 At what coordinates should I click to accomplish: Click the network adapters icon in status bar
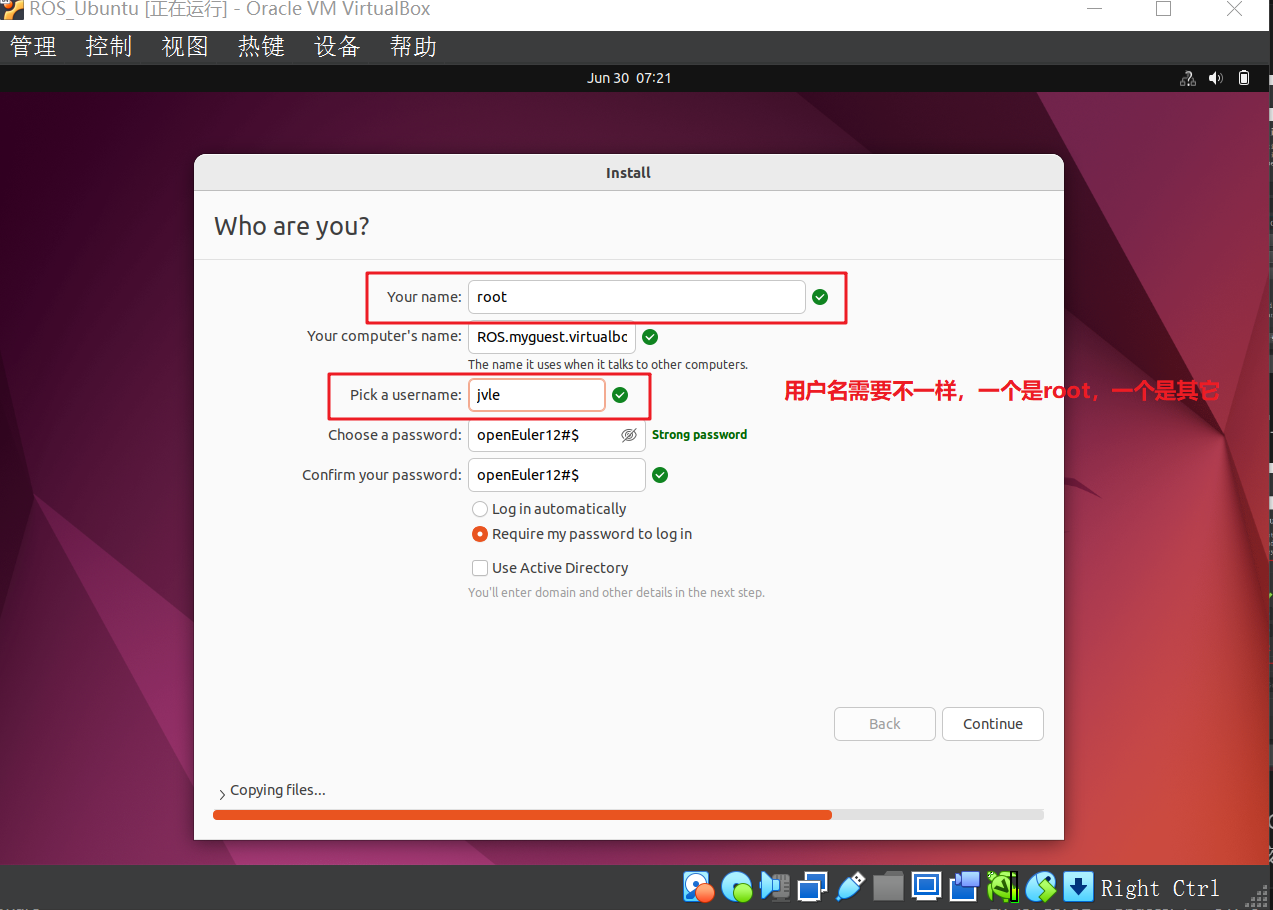coord(812,886)
